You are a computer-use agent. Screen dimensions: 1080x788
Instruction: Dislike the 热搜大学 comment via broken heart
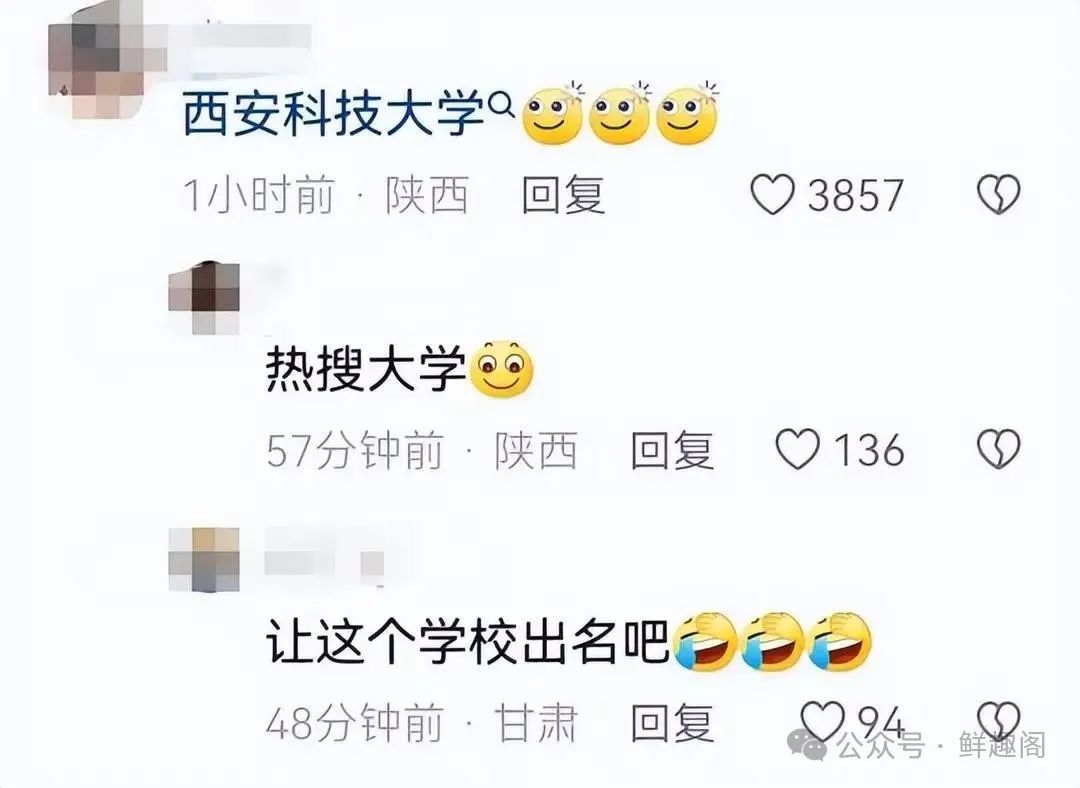[999, 450]
